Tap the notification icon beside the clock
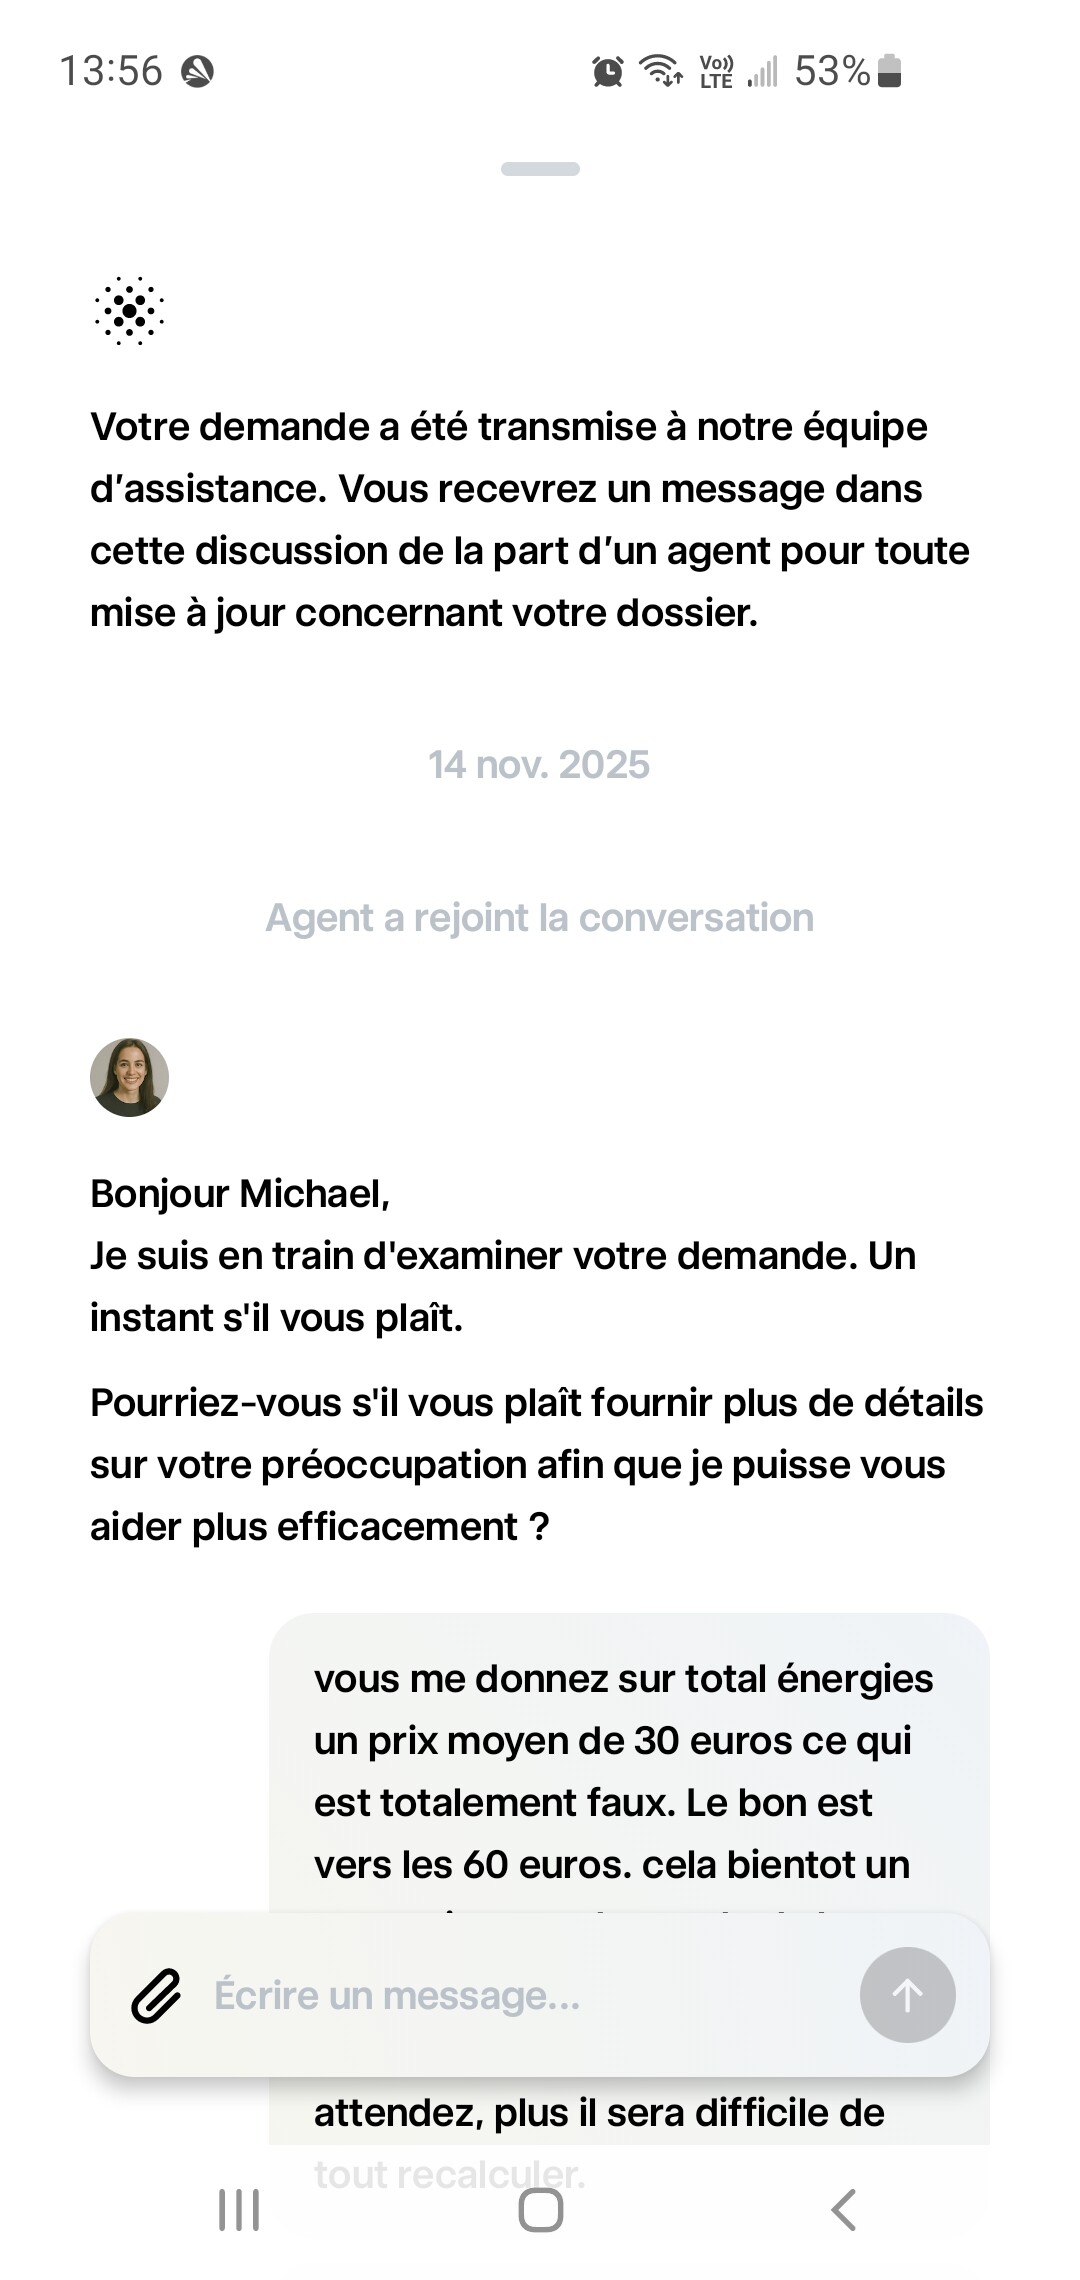The image size is (1080, 2280). click(x=197, y=72)
